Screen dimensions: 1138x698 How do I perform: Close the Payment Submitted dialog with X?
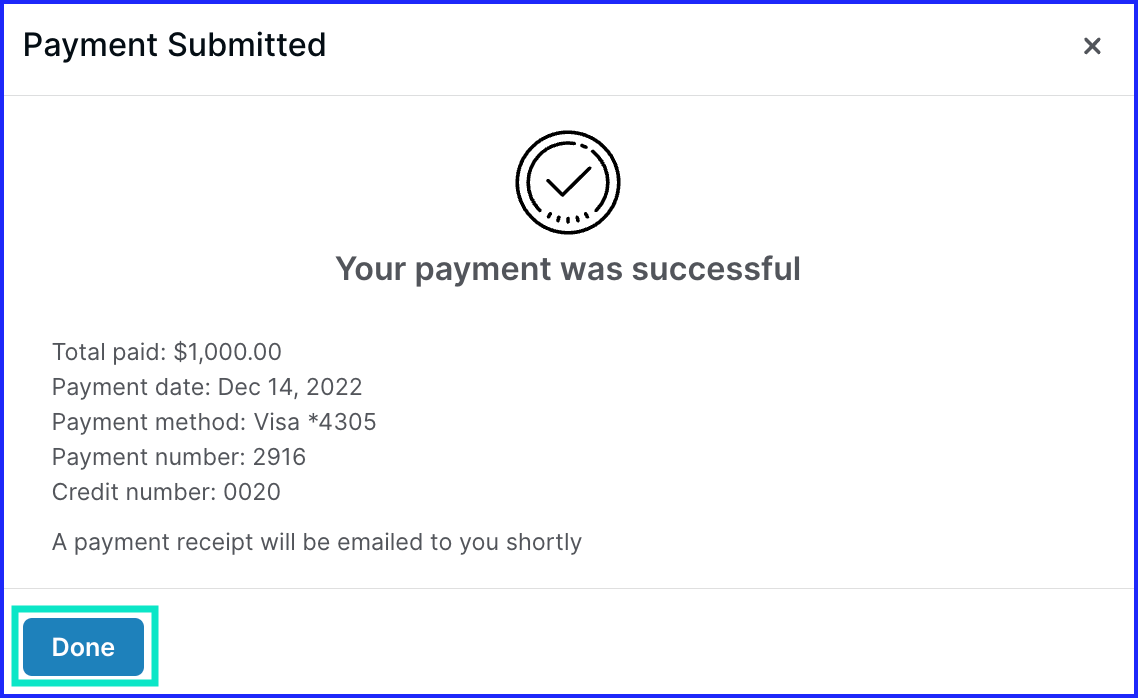tap(1092, 46)
